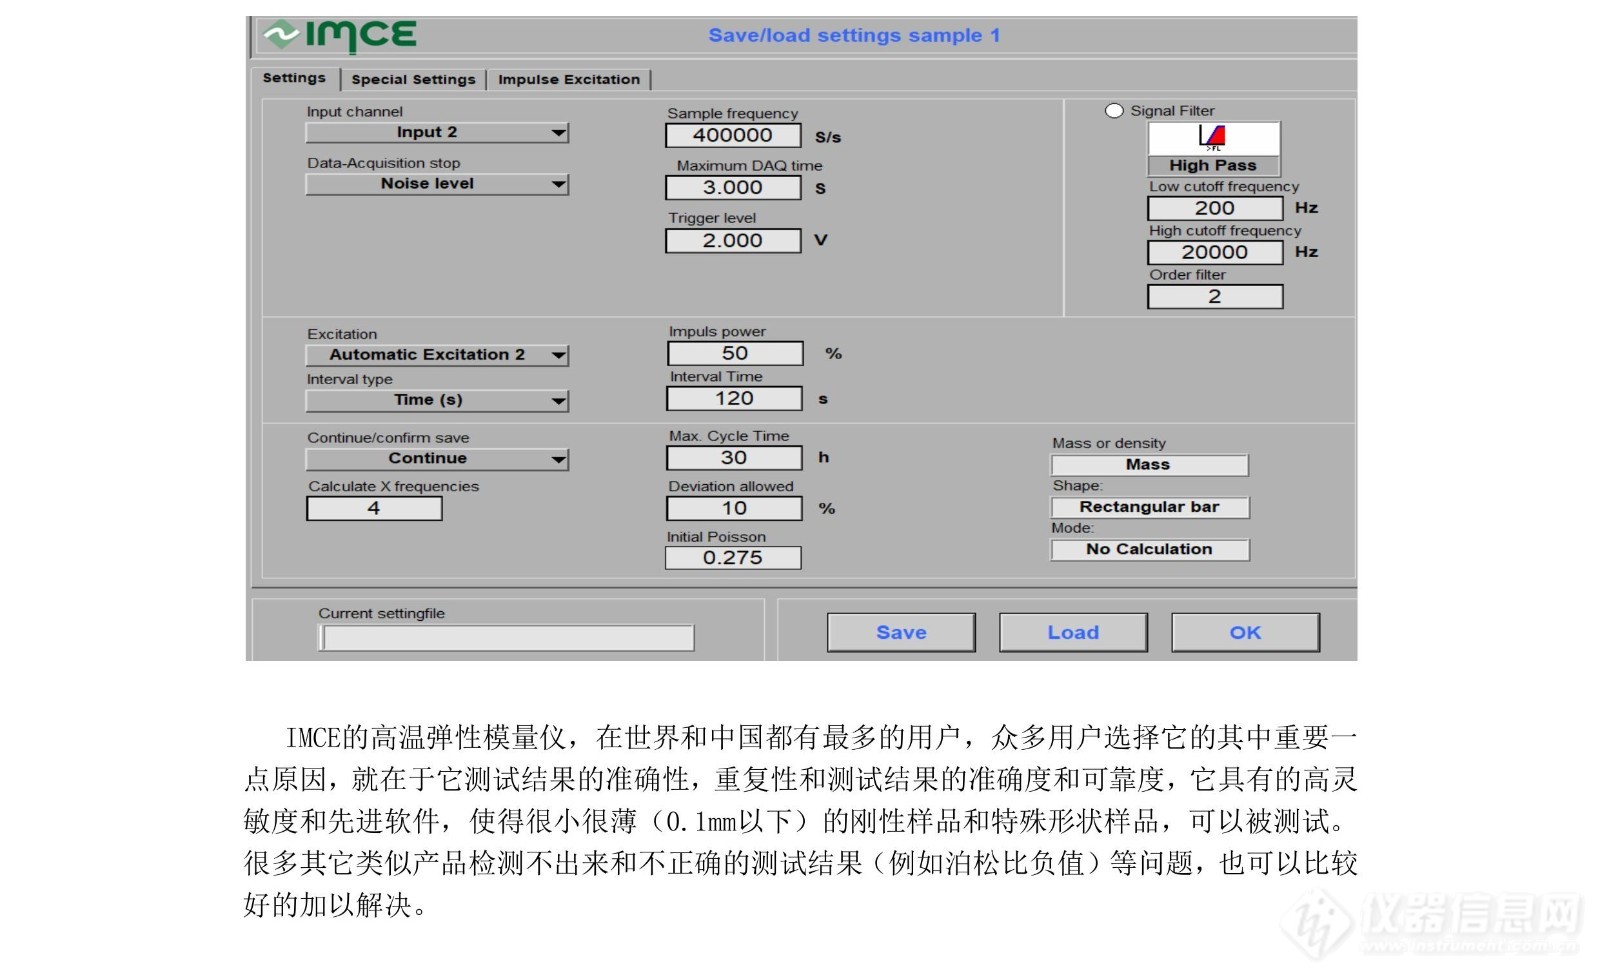
Task: Click the Save button
Action: (x=901, y=632)
